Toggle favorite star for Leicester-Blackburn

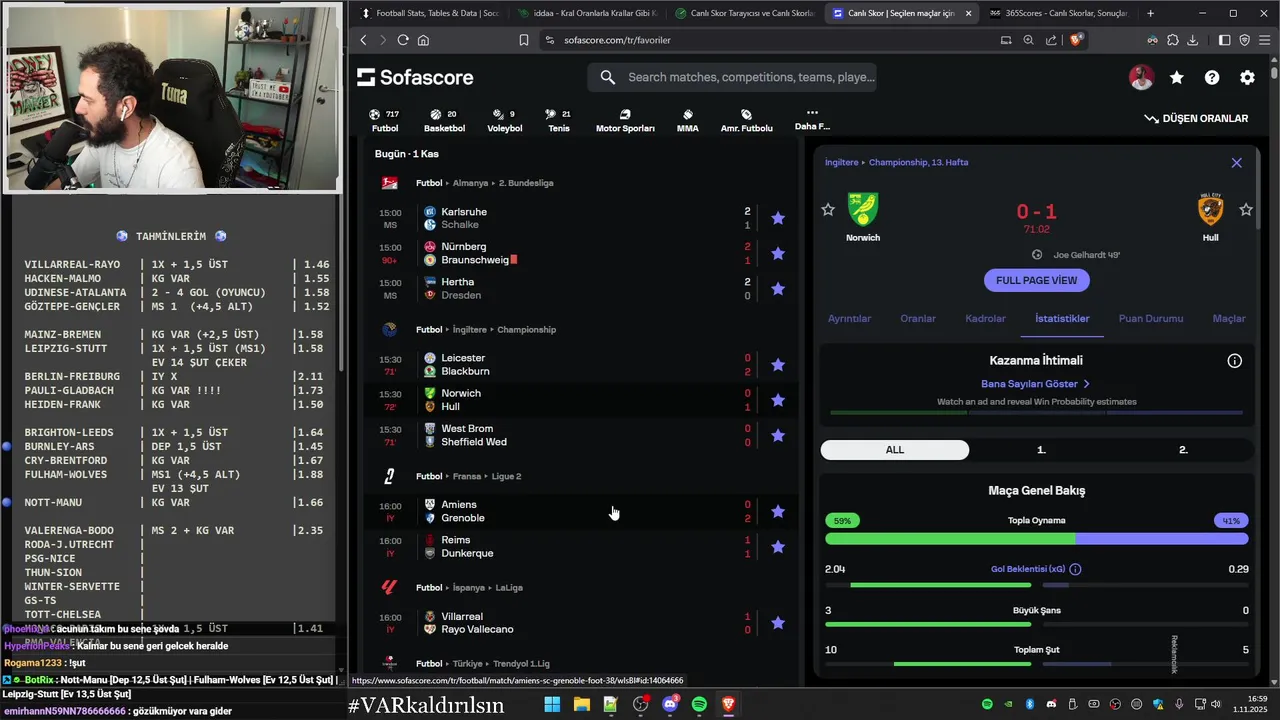(x=778, y=365)
